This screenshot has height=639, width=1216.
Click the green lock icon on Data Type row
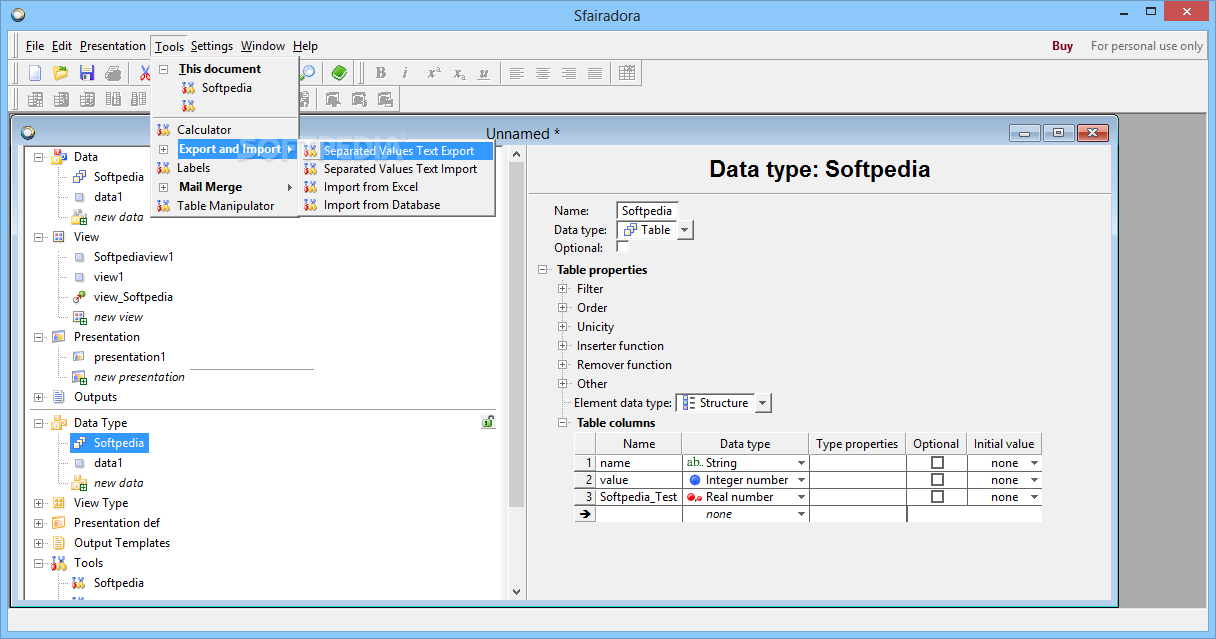(488, 422)
